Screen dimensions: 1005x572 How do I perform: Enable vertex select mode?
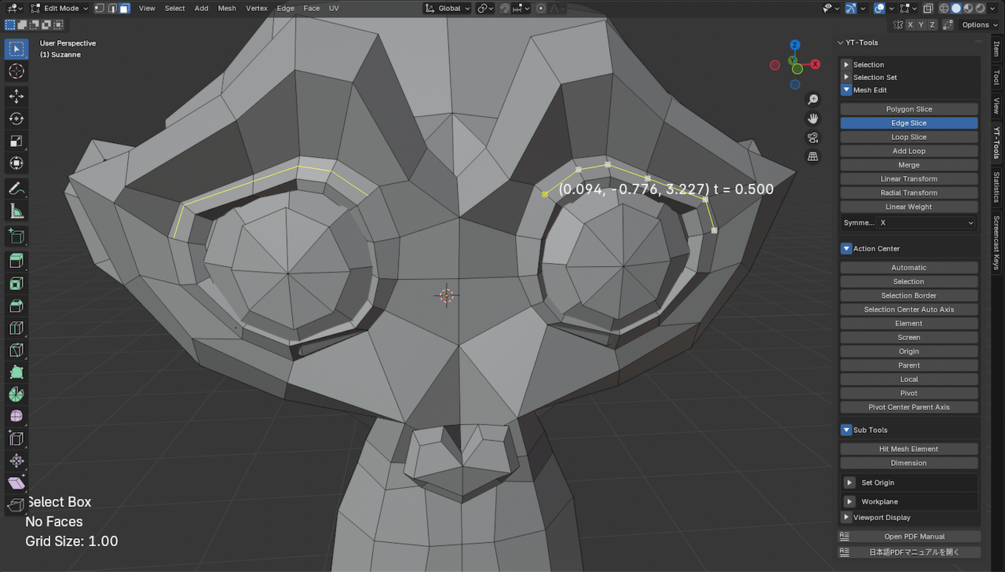[99, 8]
